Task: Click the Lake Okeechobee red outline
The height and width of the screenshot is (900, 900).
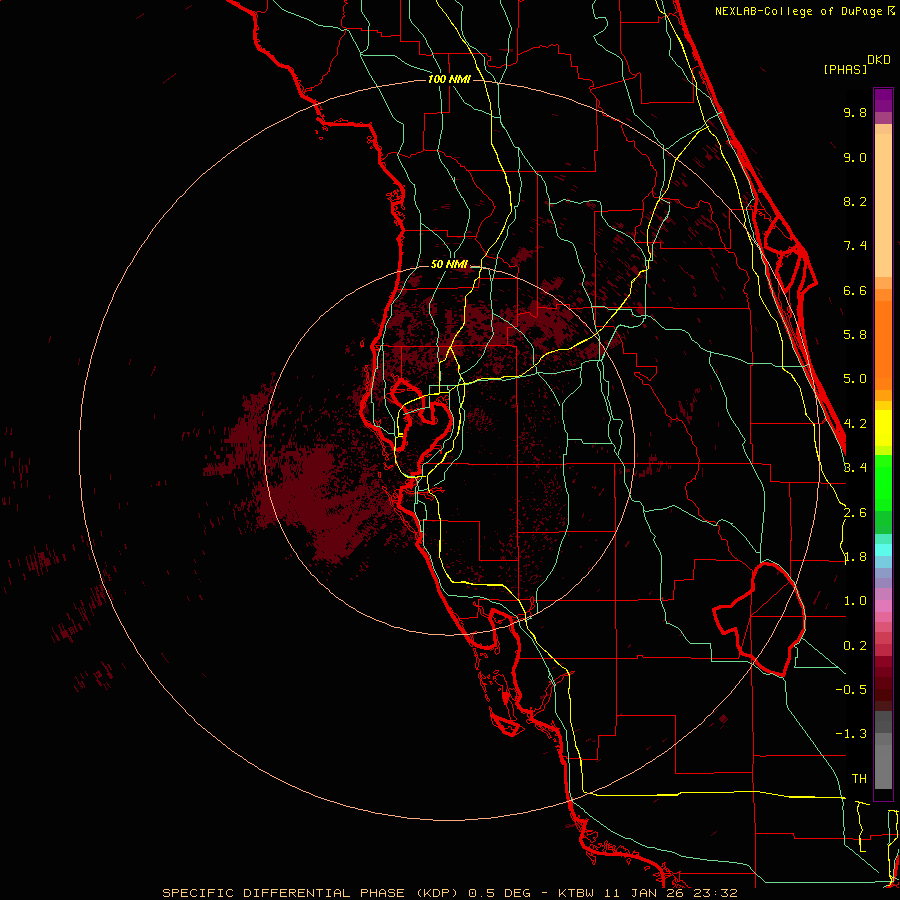Action: [x=759, y=619]
